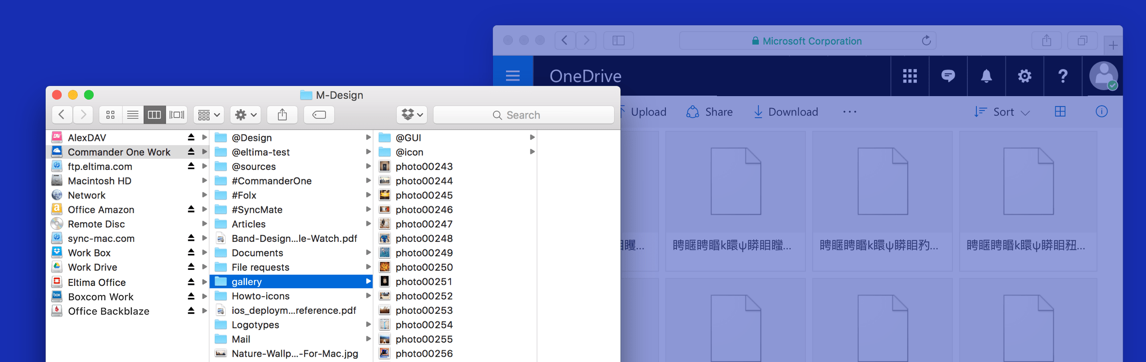1146x362 pixels.
Task: Eject the Eltima Office drive
Action: click(x=191, y=282)
